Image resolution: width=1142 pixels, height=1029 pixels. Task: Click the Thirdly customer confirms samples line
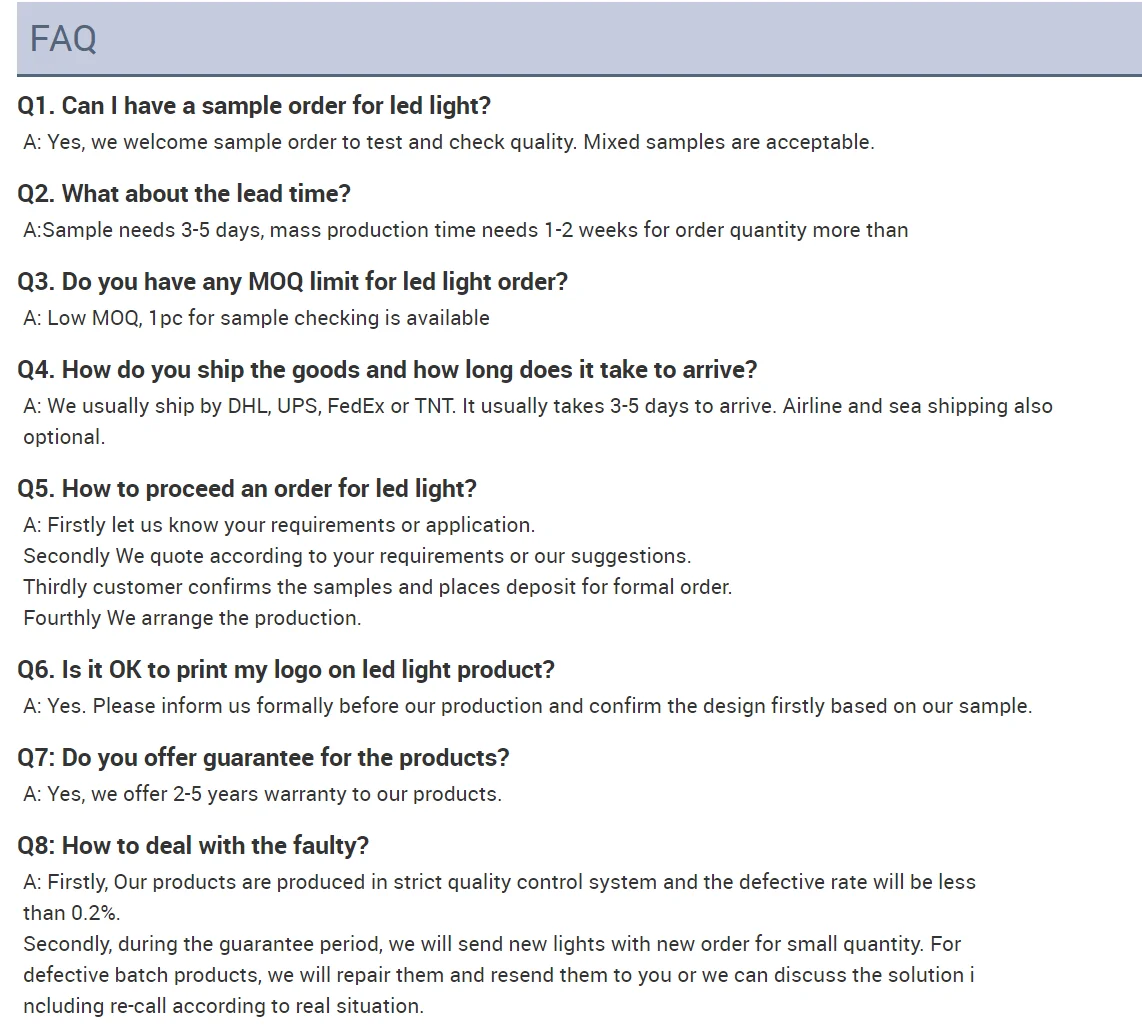(377, 587)
